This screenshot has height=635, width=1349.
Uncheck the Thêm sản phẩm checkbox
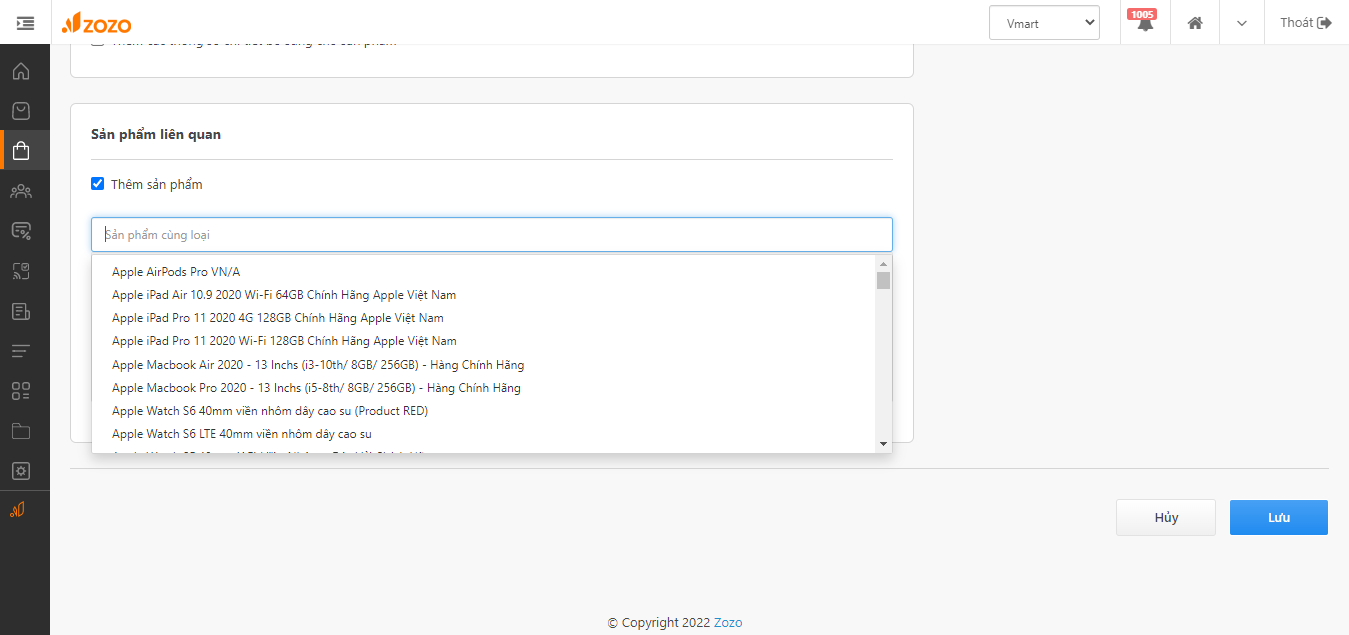(x=97, y=184)
